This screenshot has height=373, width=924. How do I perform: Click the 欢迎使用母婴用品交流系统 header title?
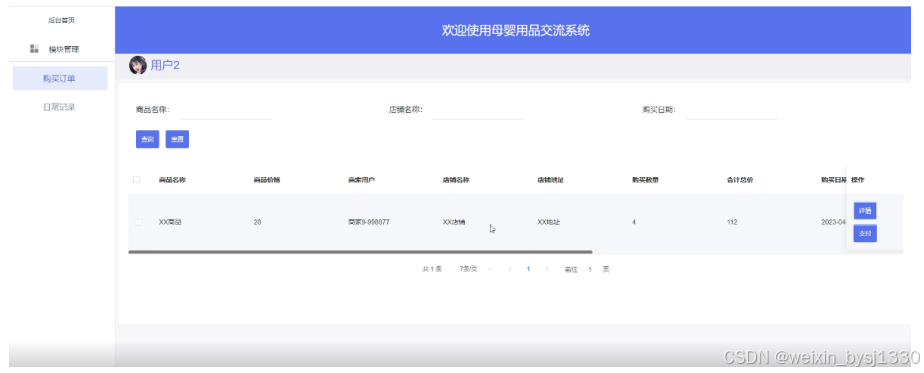tap(516, 31)
